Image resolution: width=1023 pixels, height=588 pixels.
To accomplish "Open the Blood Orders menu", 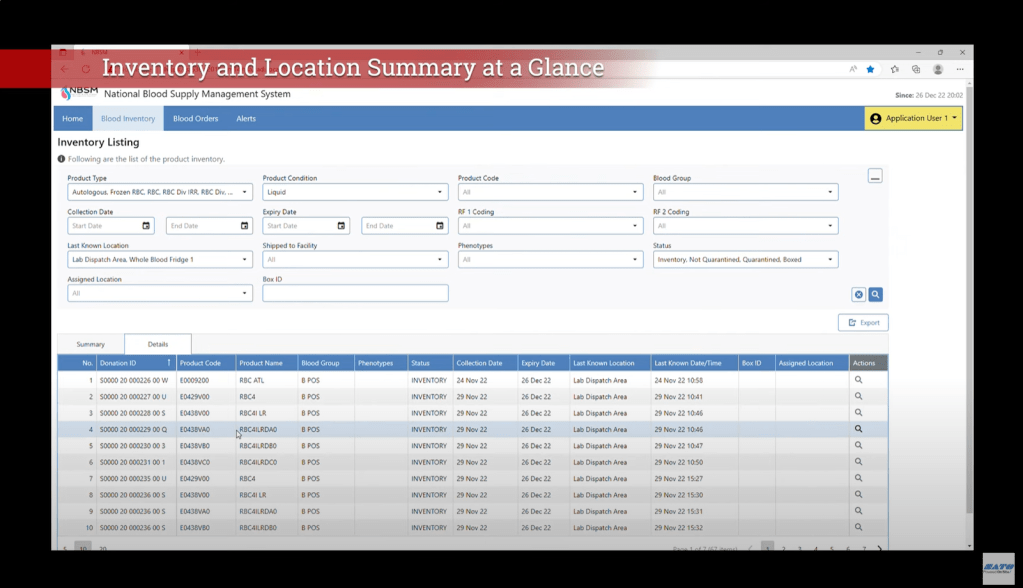I will tap(195, 118).
